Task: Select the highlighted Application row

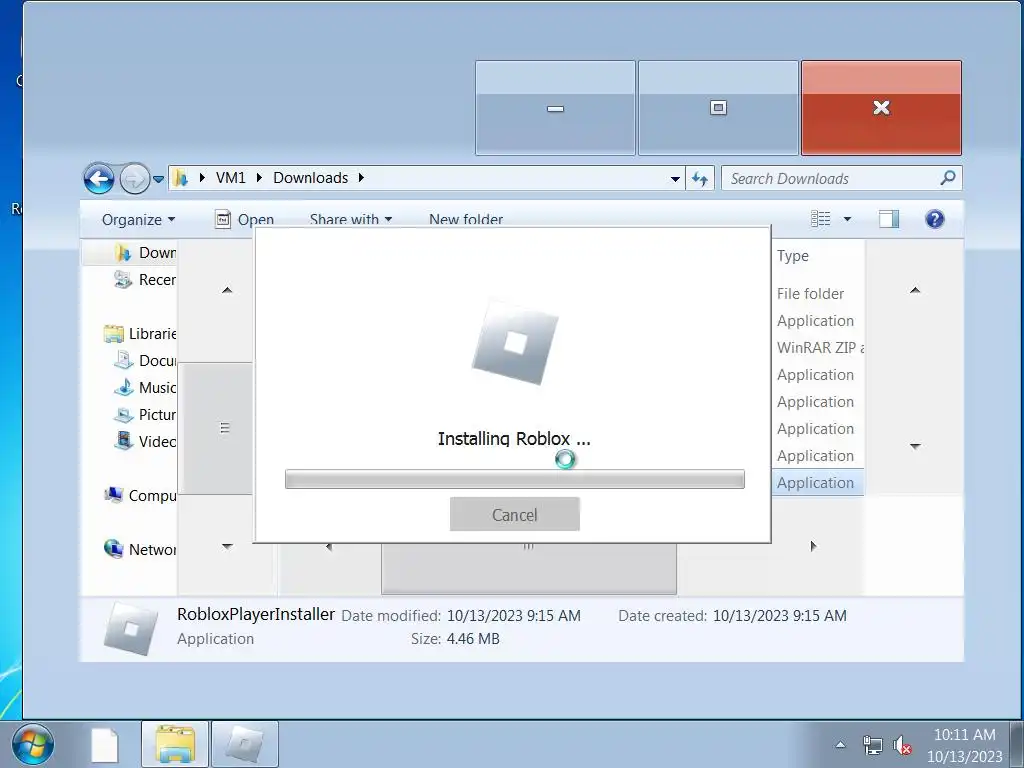Action: tap(818, 483)
